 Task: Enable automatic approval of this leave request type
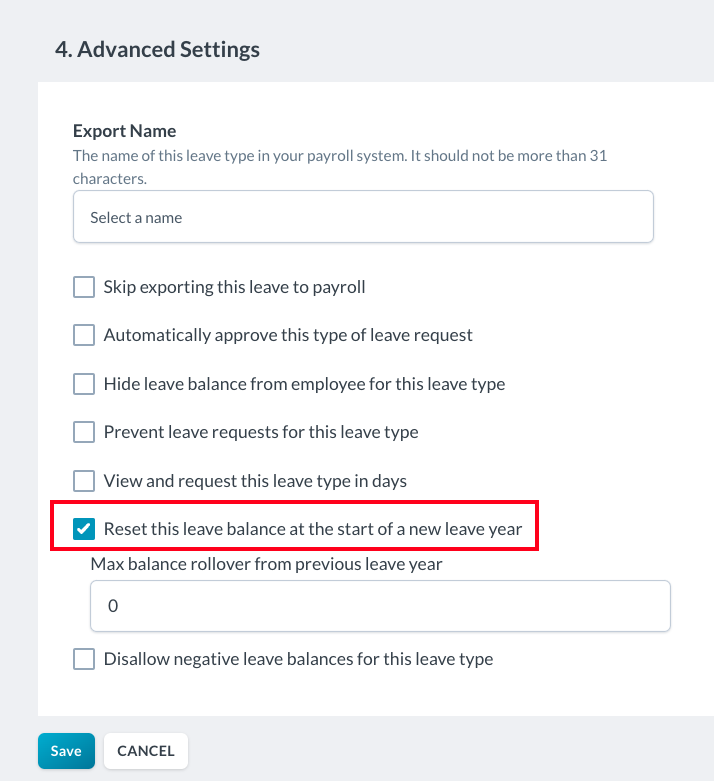click(x=84, y=335)
